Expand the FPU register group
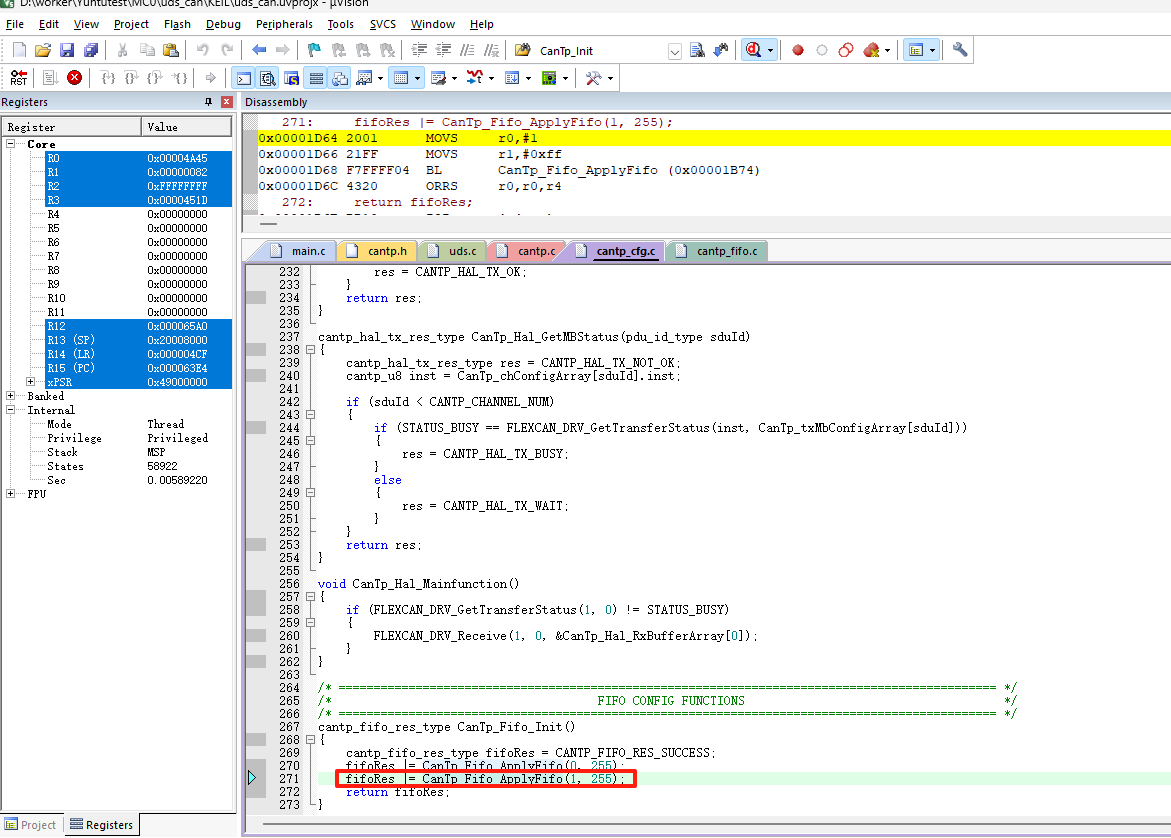The height and width of the screenshot is (838, 1171). coord(10,494)
